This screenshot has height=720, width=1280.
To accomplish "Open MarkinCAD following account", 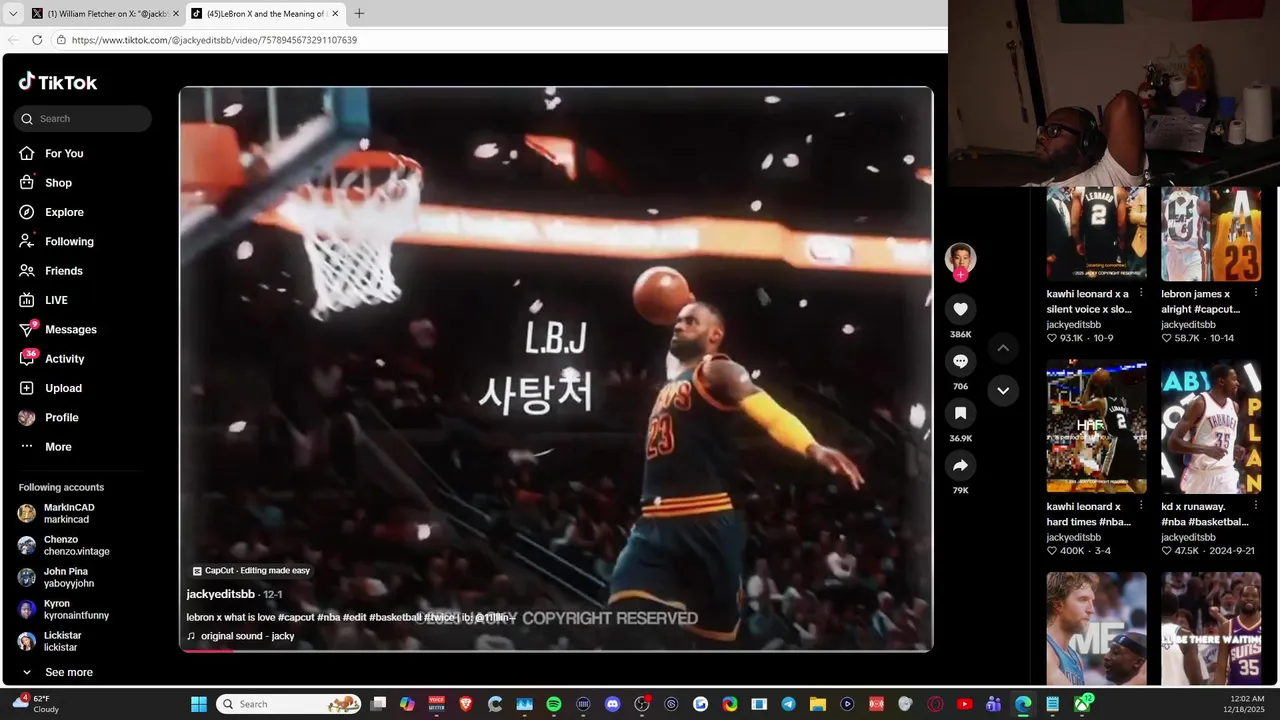I will tap(69, 513).
